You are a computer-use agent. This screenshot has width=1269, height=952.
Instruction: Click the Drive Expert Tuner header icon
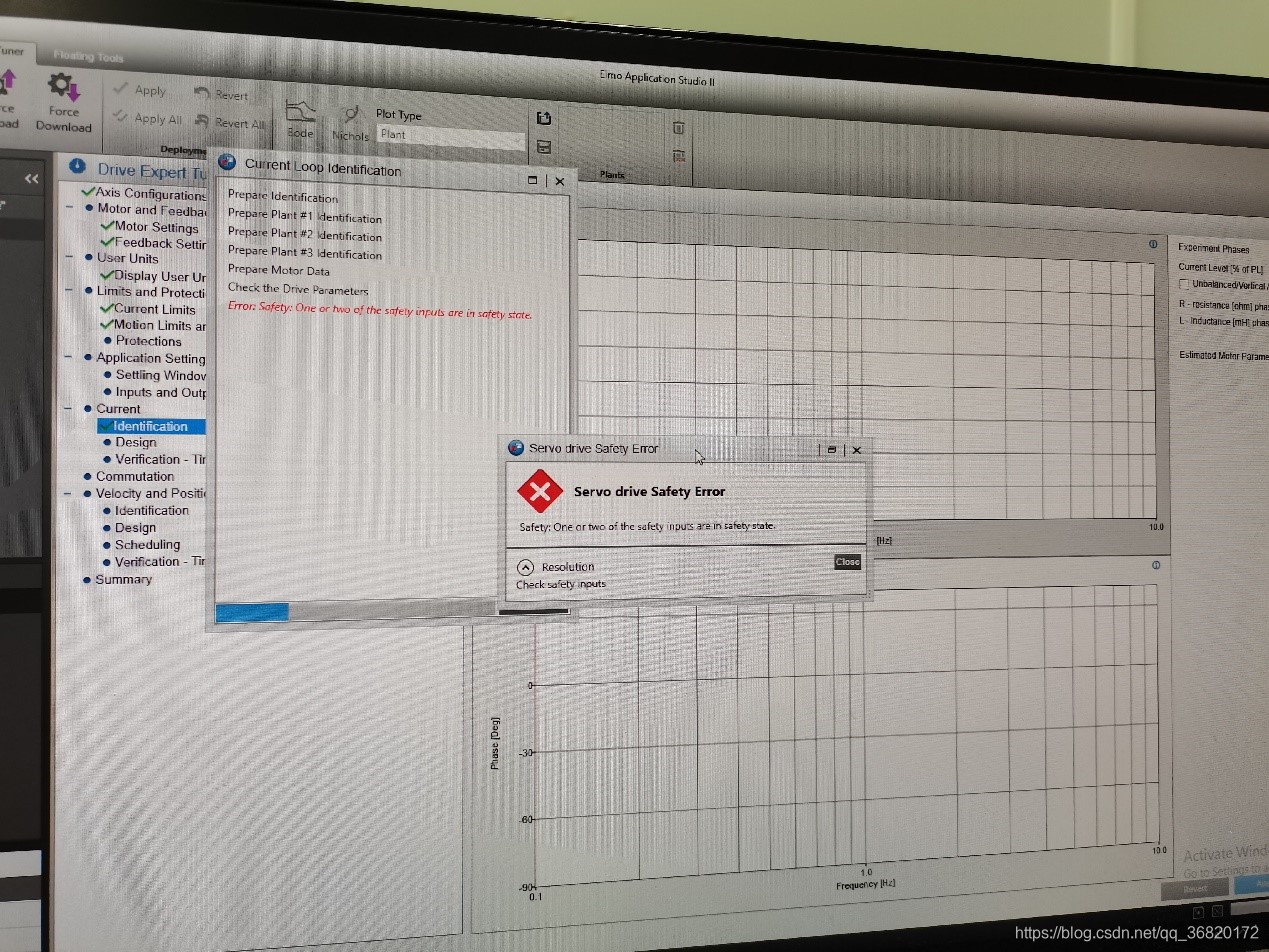click(76, 168)
